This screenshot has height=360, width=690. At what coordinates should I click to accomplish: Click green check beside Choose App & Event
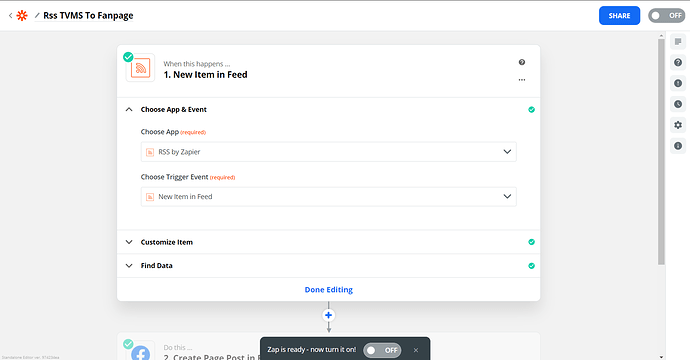532,110
